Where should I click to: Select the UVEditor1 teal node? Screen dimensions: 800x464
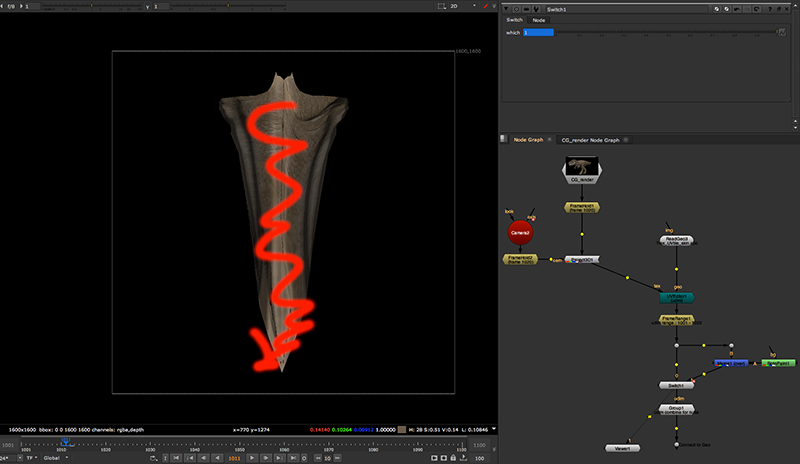677,298
